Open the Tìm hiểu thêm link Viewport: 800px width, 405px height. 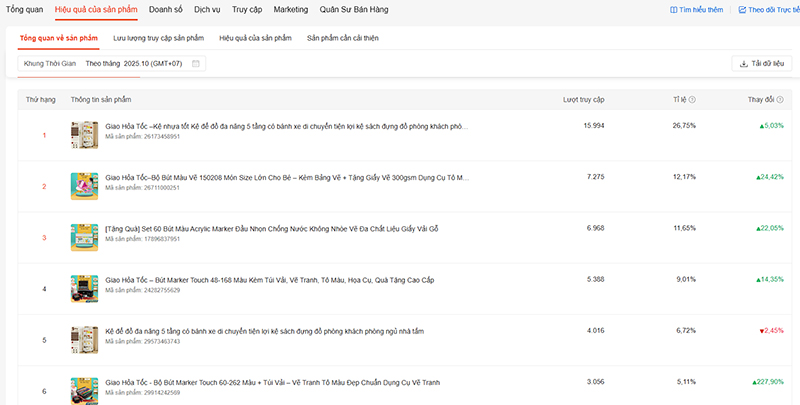[x=698, y=10]
